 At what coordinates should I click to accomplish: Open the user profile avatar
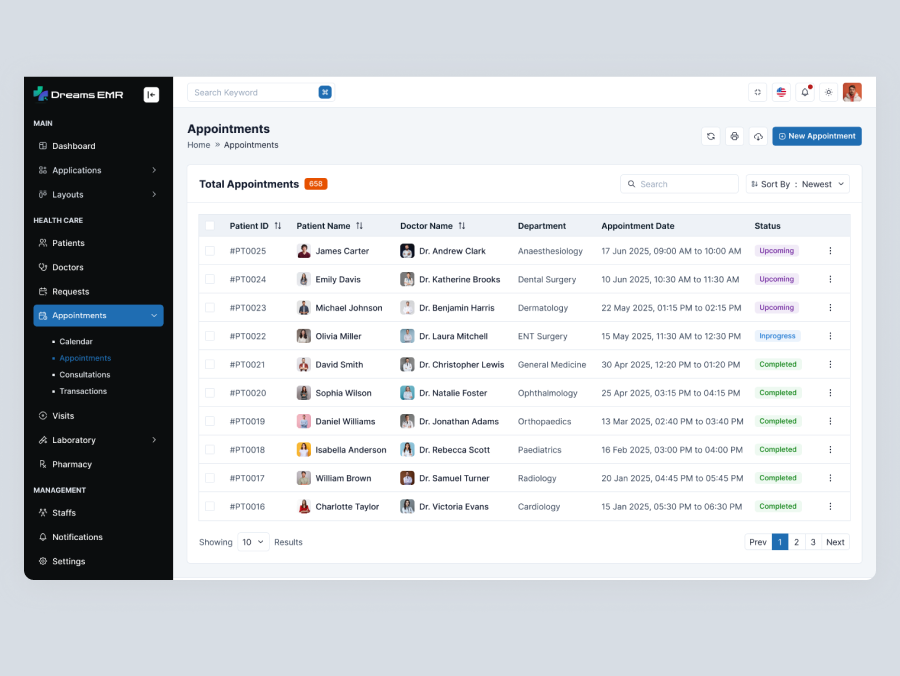(852, 92)
